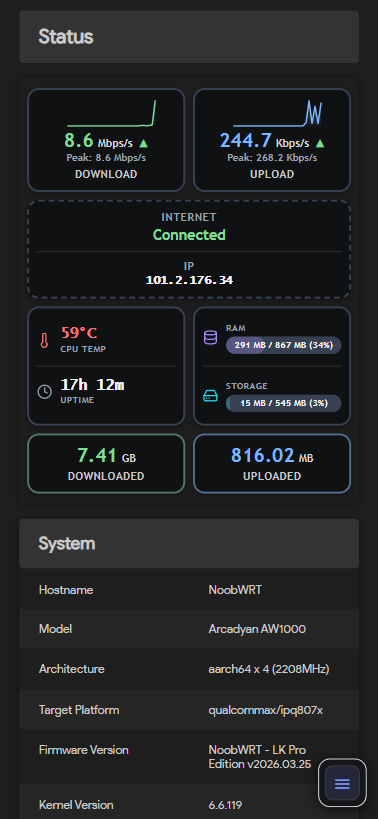Image resolution: width=378 pixels, height=819 pixels.
Task: Click the Kernel Version row label
Action: [76, 805]
